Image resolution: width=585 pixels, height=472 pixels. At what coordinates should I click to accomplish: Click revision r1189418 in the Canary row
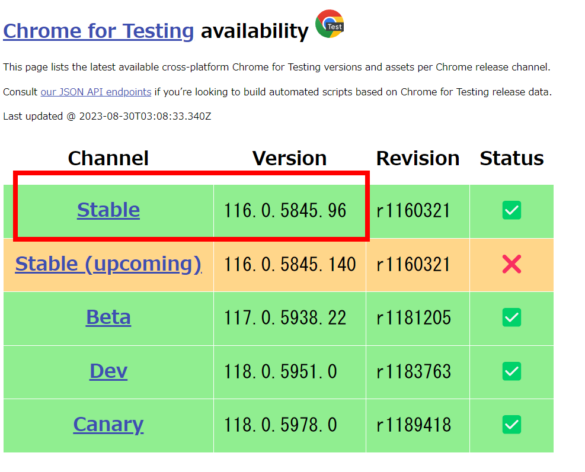click(x=414, y=425)
